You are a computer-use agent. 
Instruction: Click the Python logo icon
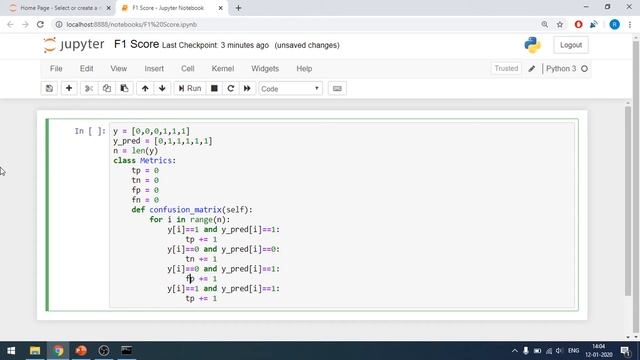click(x=532, y=45)
